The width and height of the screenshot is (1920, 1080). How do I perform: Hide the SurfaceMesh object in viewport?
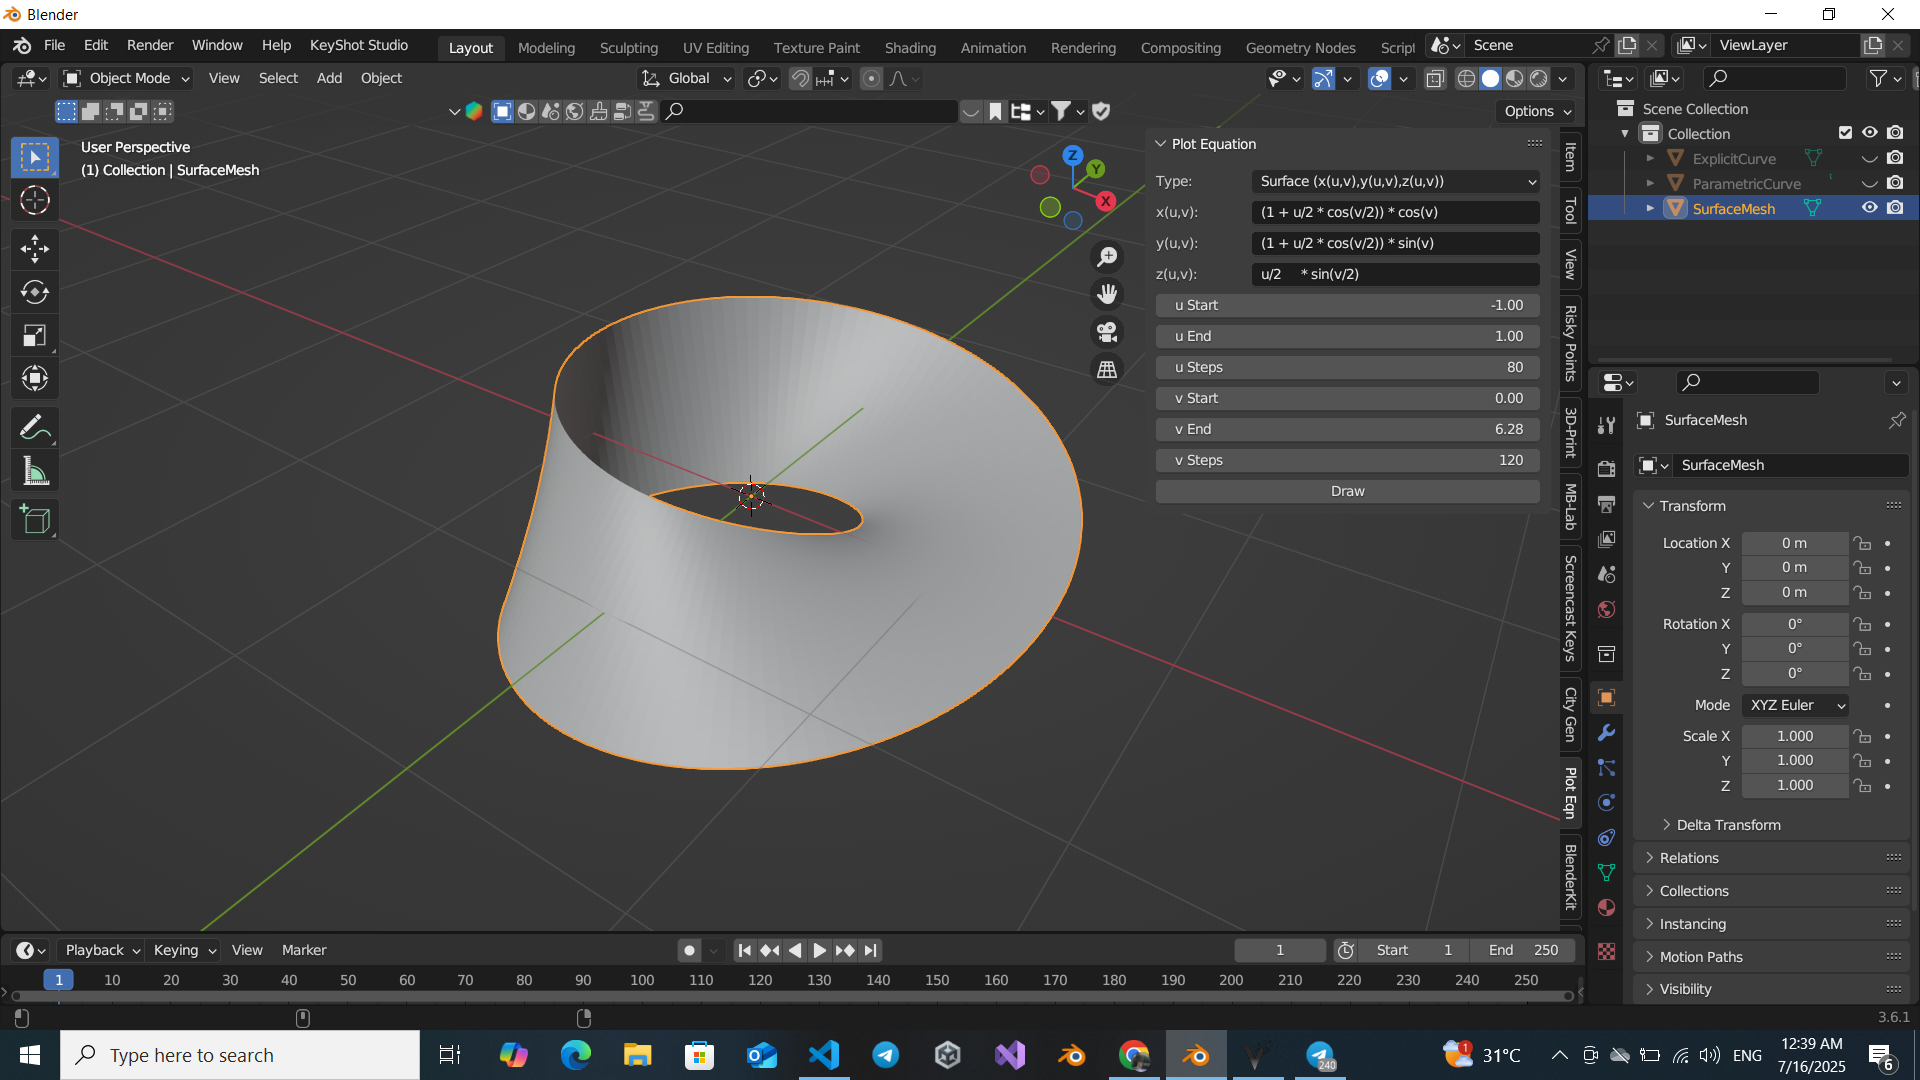[1869, 207]
